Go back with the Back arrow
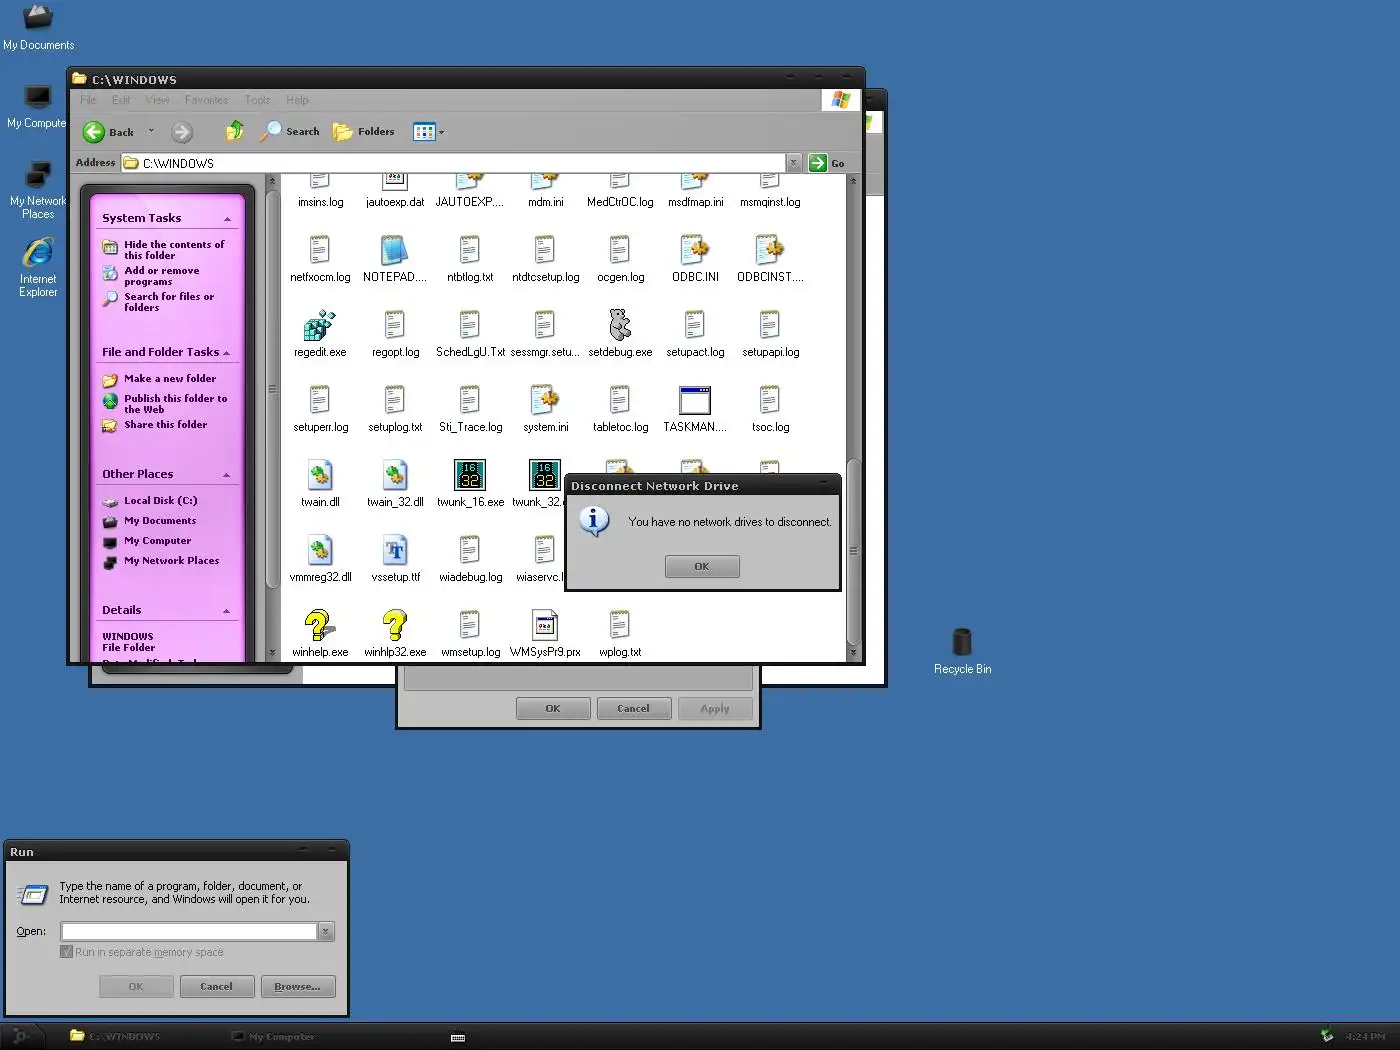Viewport: 1400px width, 1050px height. click(x=108, y=132)
